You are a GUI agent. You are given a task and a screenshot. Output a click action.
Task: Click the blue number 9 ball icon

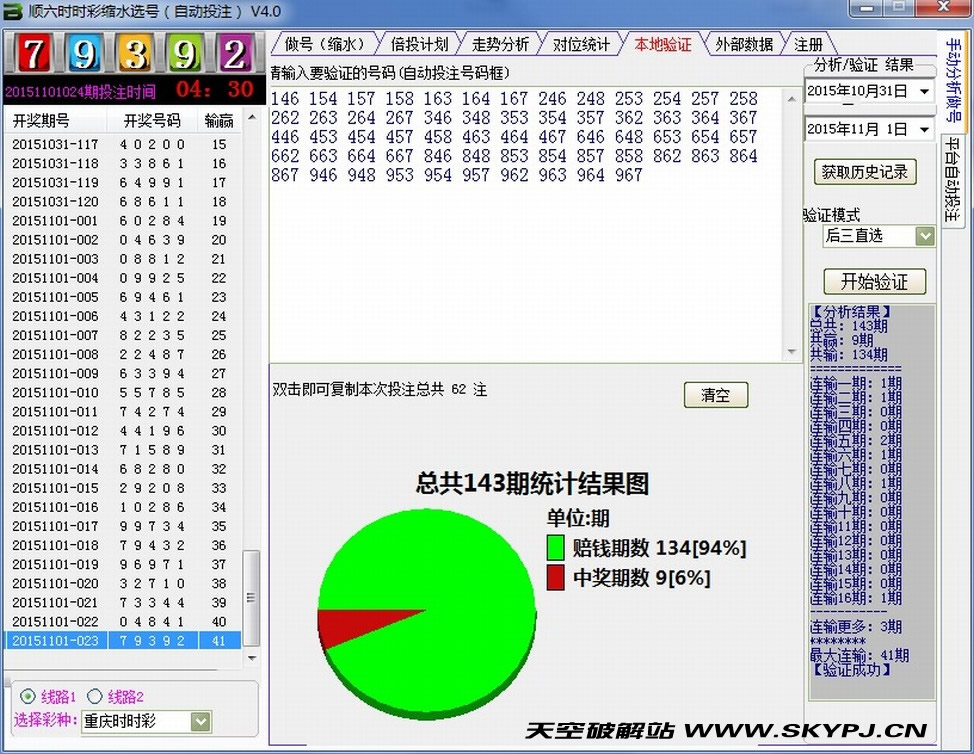click(x=84, y=54)
